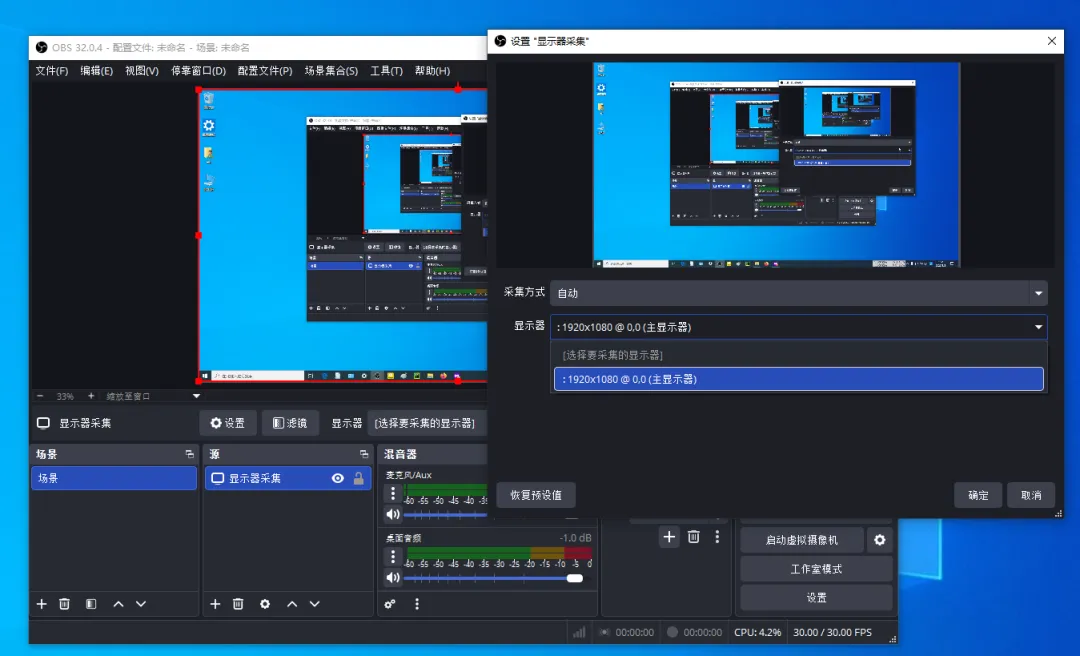Move source up in Sources panel
The width and height of the screenshot is (1080, 656).
[292, 604]
